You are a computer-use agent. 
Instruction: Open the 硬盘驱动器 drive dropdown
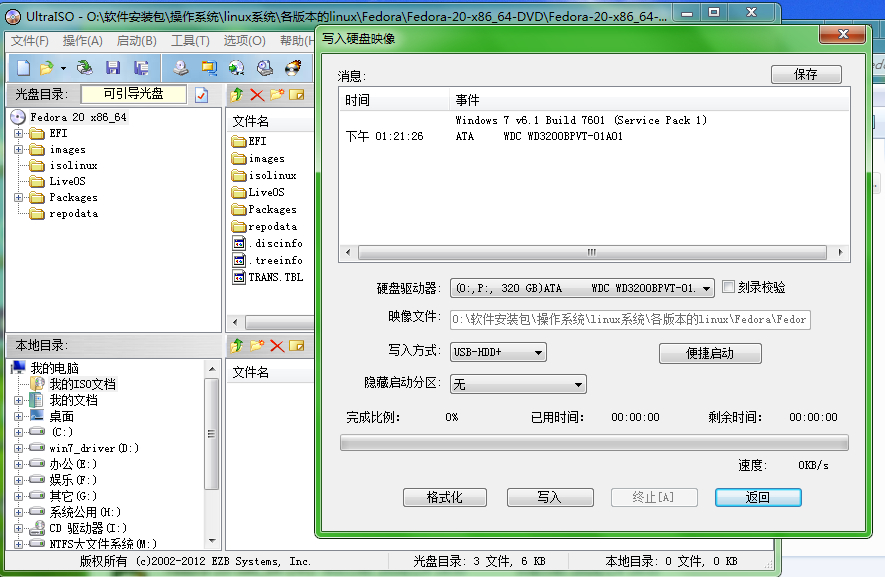point(706,288)
